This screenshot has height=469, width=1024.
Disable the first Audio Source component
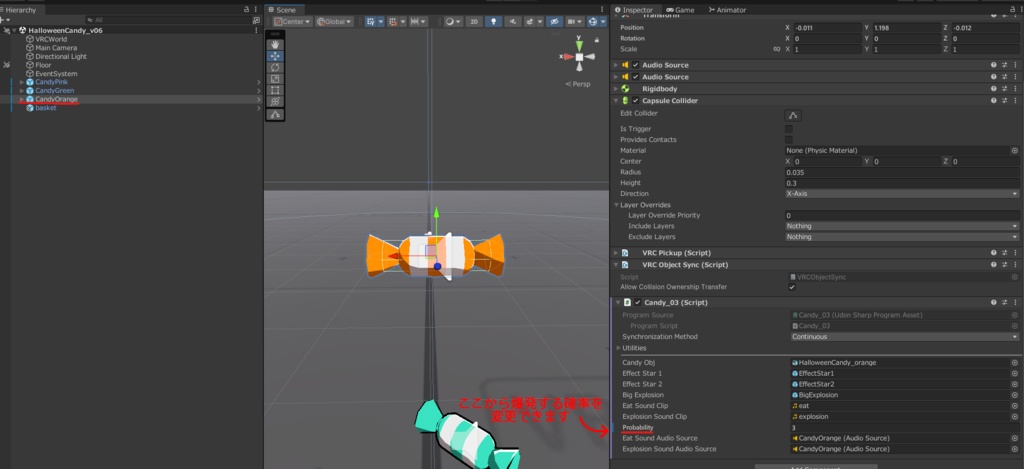[635, 65]
